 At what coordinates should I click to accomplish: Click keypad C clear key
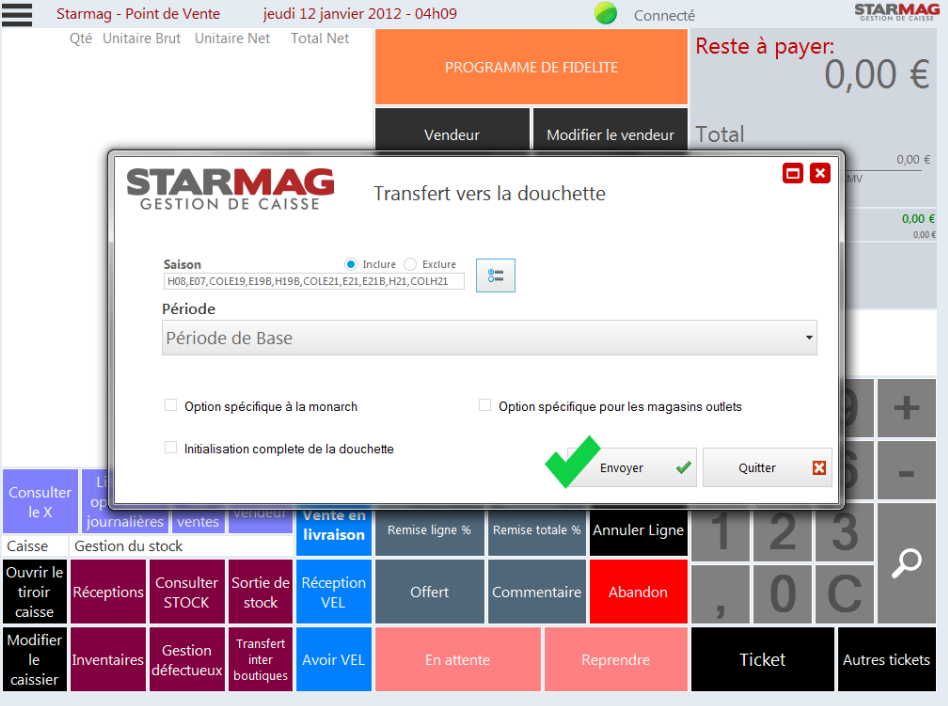pyautogui.click(x=845, y=594)
